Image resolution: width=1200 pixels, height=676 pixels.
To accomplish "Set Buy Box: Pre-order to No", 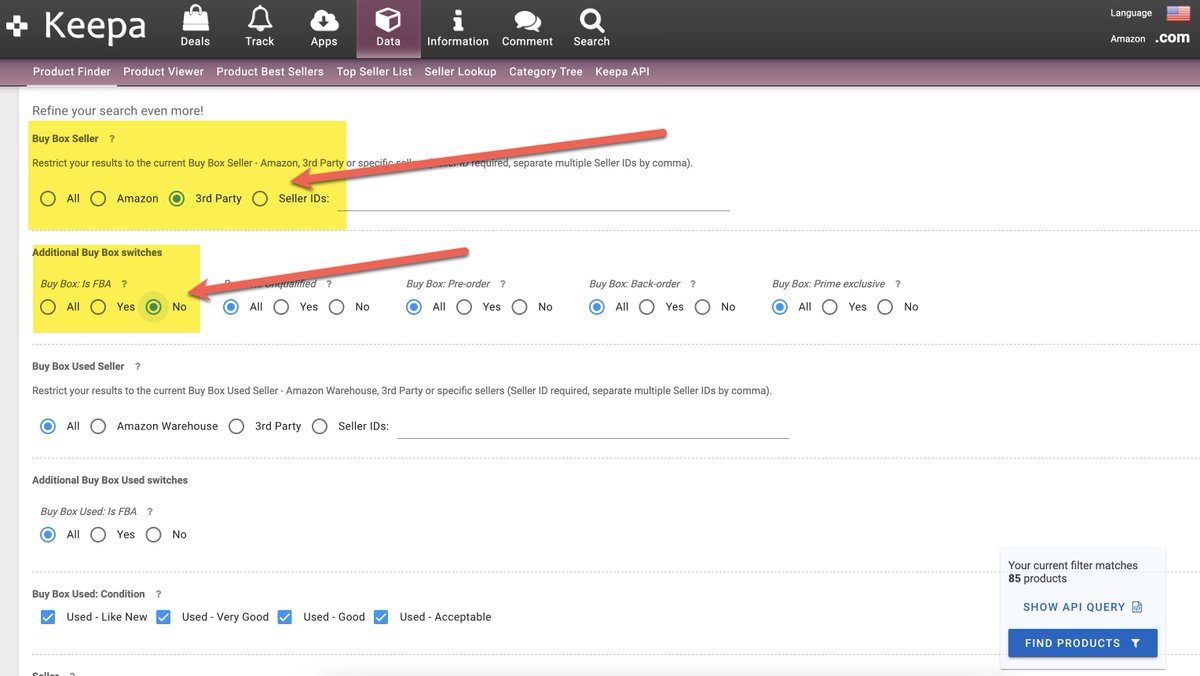I will pos(519,307).
